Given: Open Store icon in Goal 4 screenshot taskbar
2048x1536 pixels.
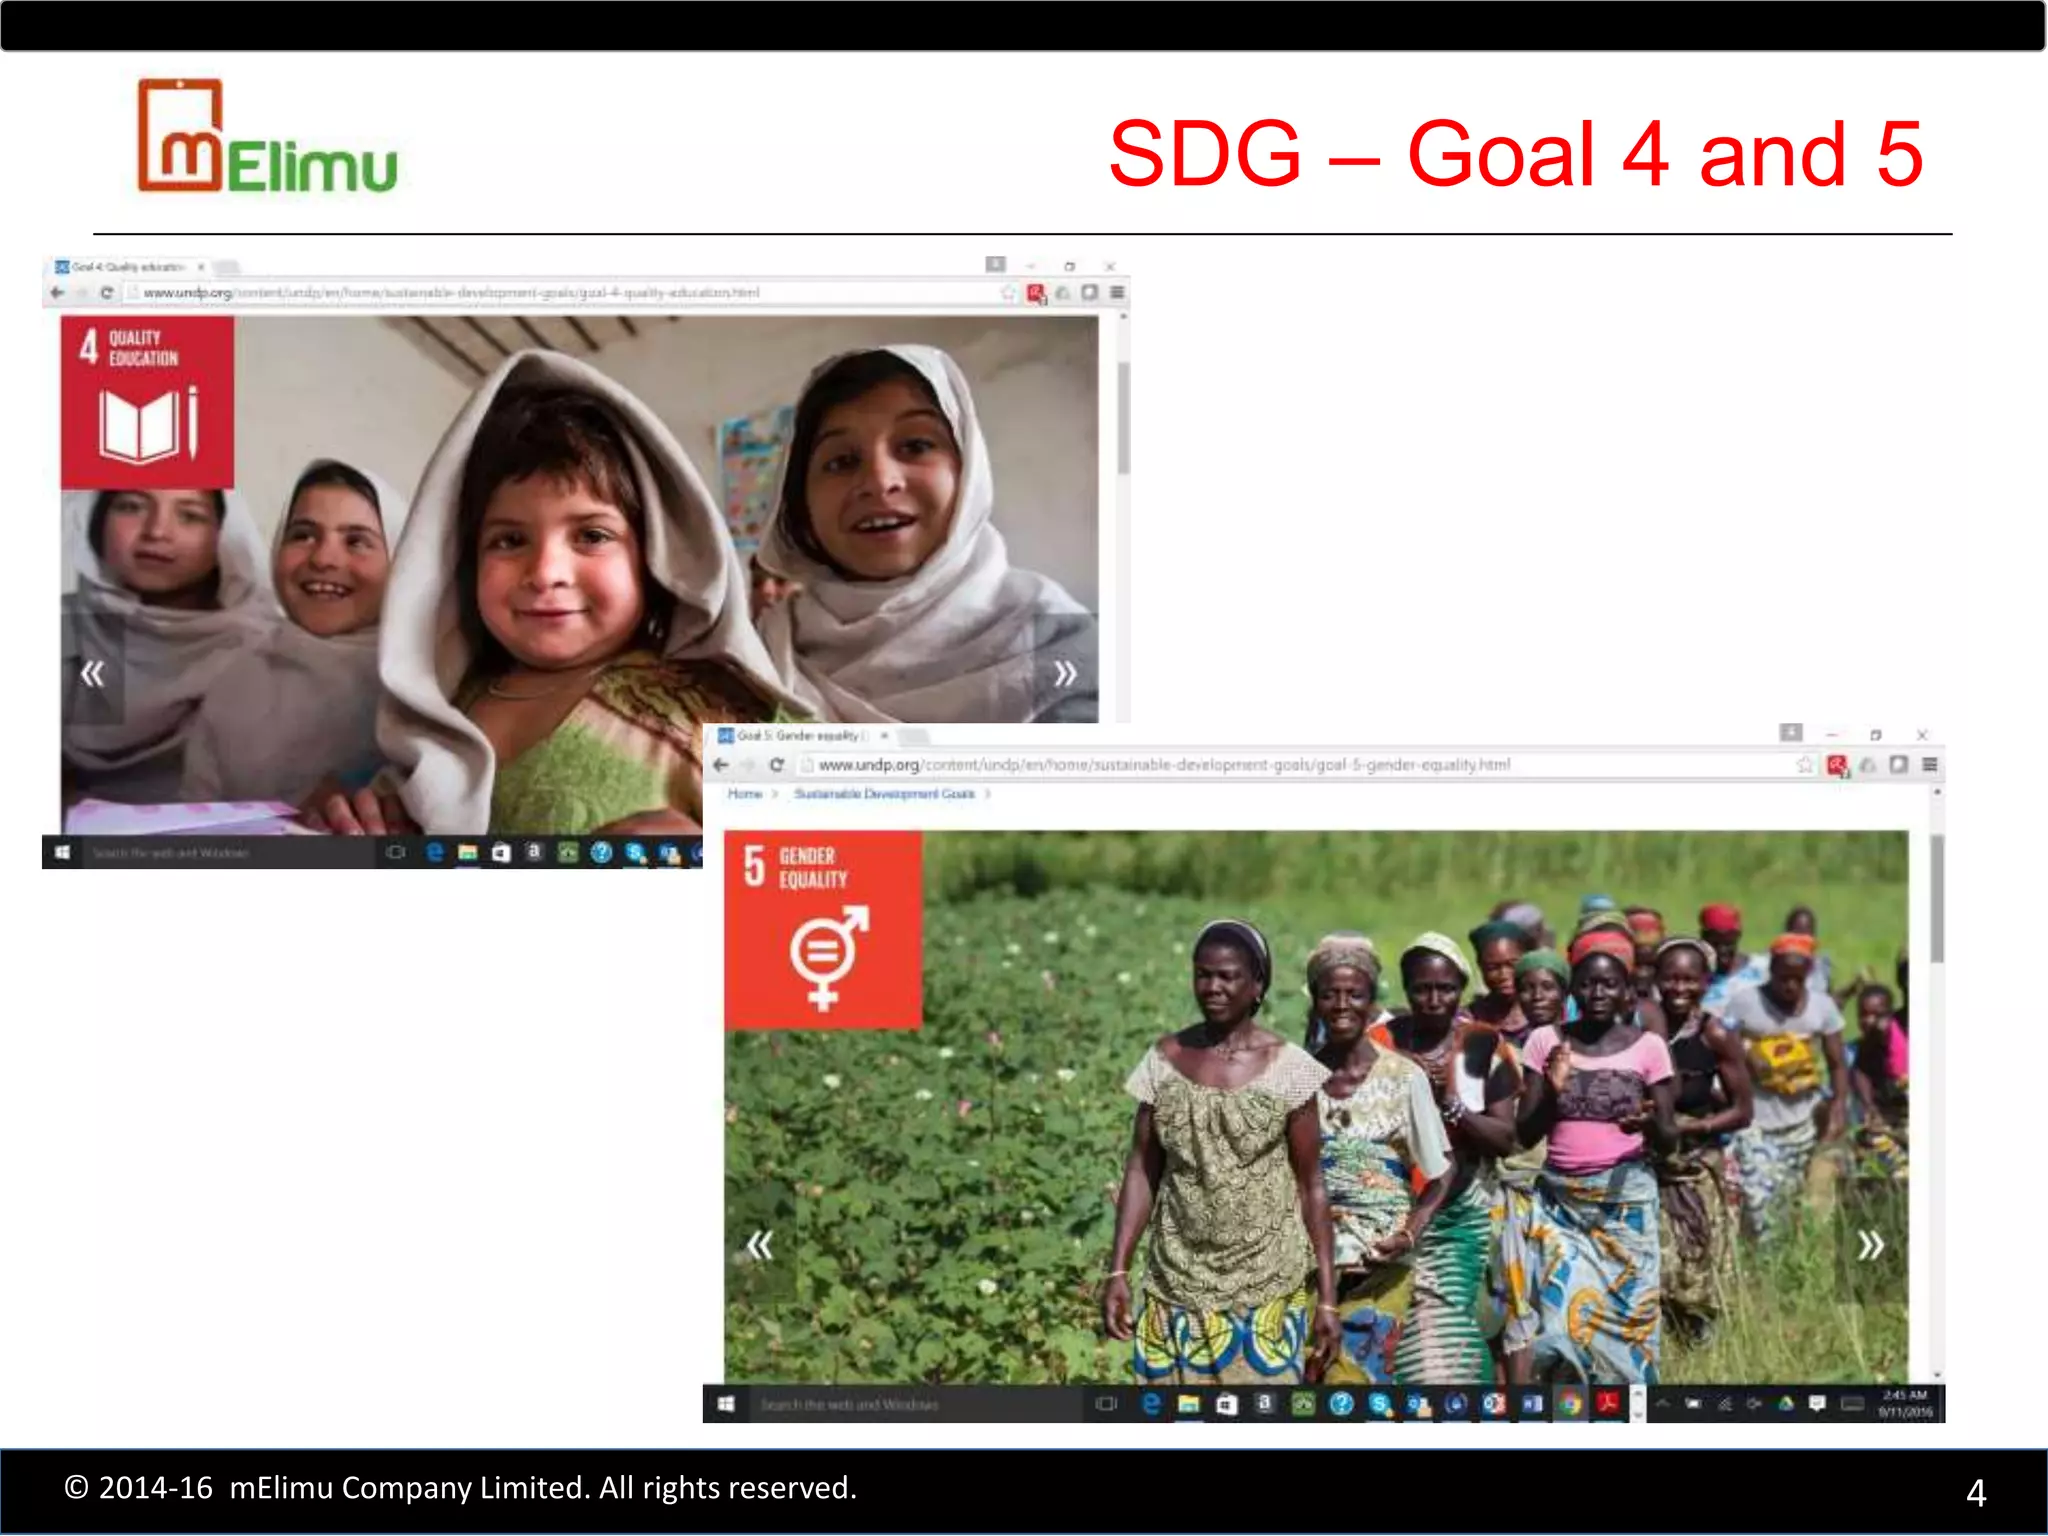Looking at the screenshot, I should 501,852.
